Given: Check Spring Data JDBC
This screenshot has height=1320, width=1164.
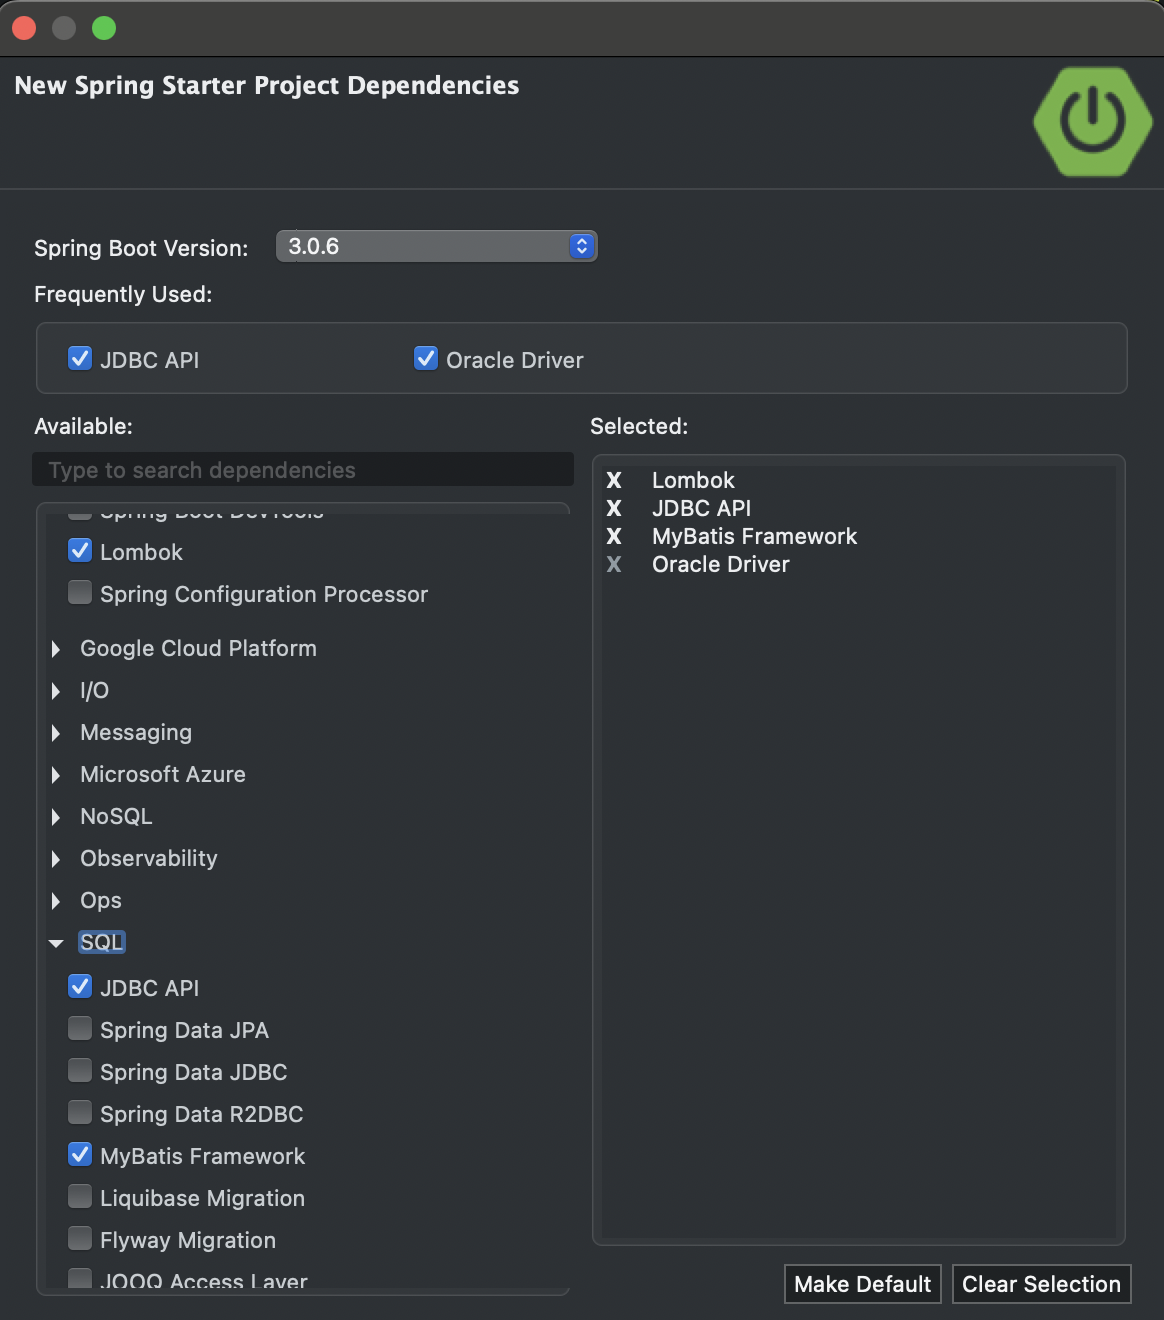Looking at the screenshot, I should coord(80,1070).
